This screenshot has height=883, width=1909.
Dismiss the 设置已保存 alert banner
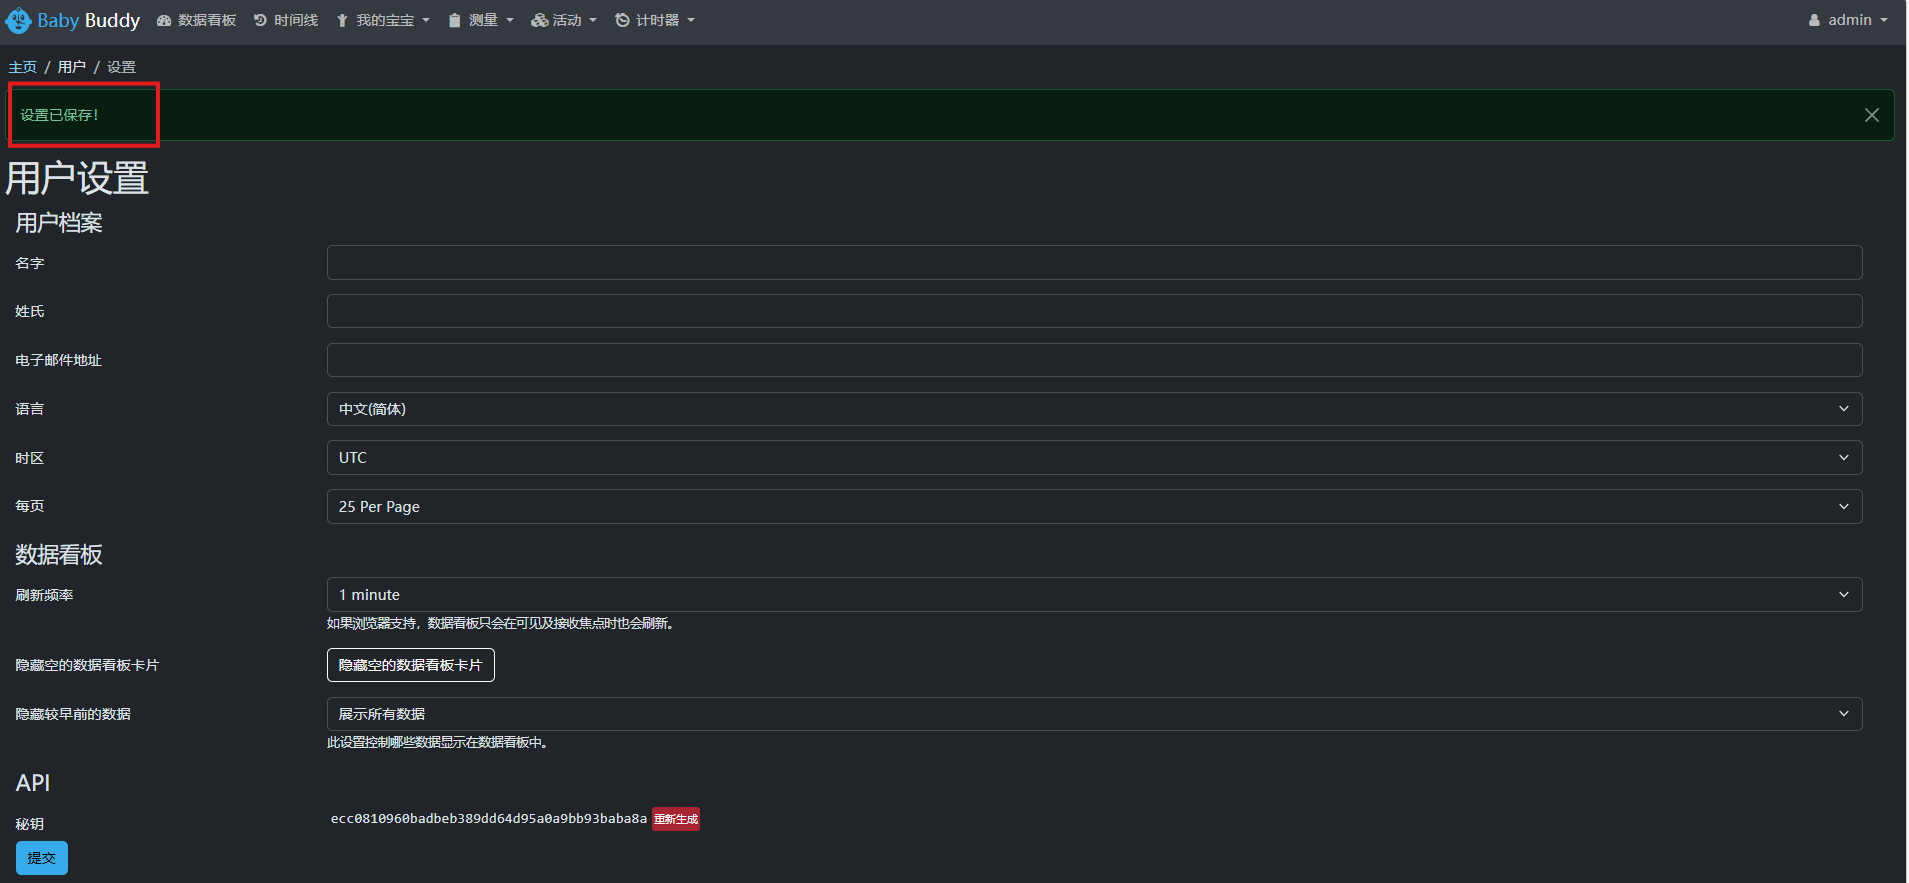point(1871,115)
